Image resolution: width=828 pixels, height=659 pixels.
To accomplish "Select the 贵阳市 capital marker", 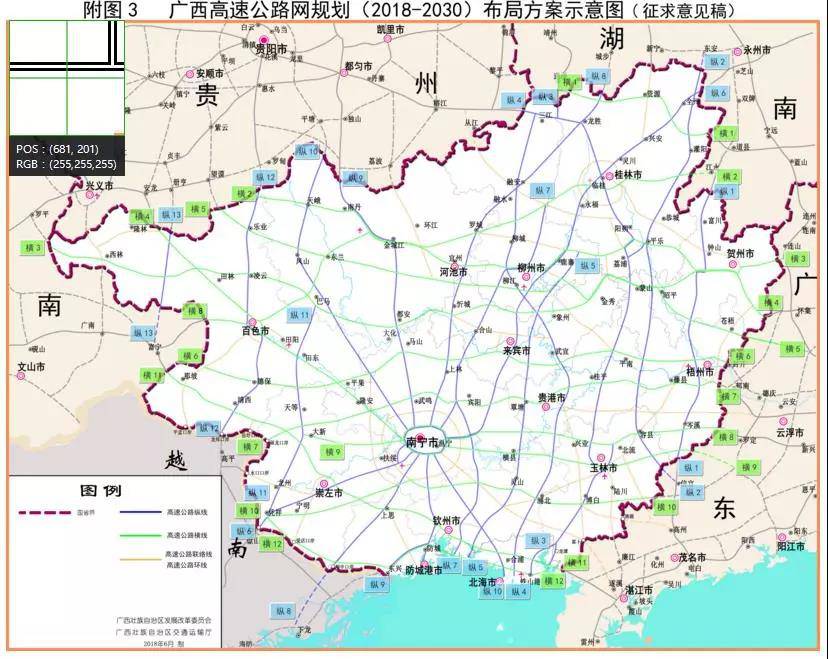I will click(x=264, y=41).
